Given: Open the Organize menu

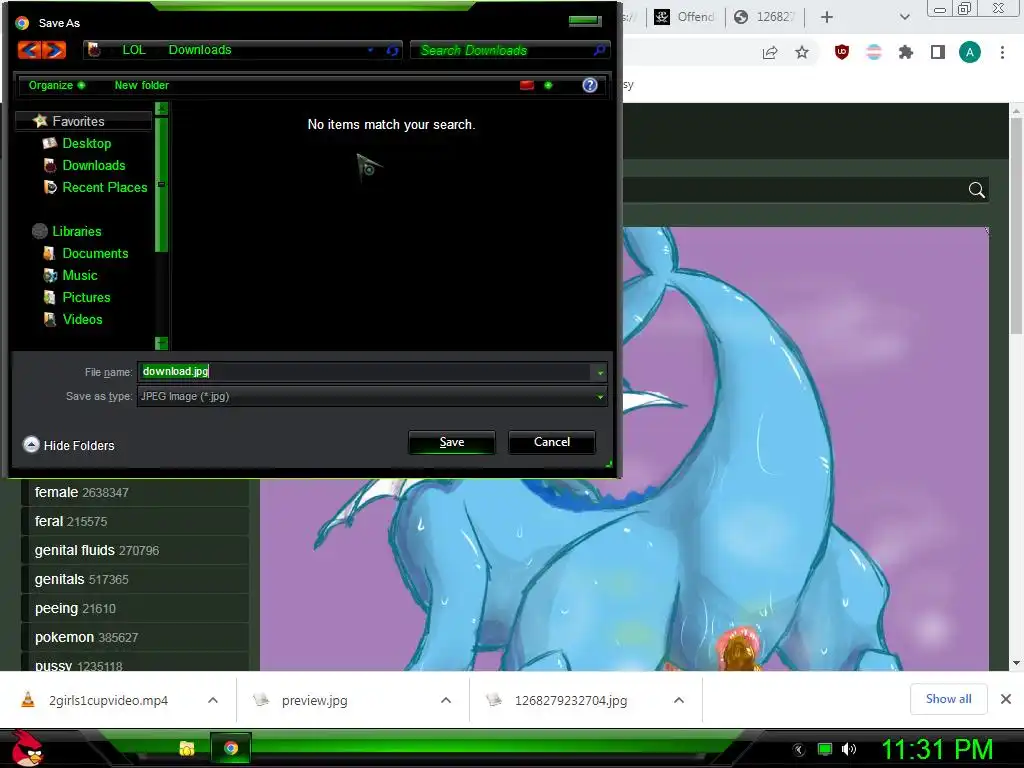Looking at the screenshot, I should coord(56,85).
